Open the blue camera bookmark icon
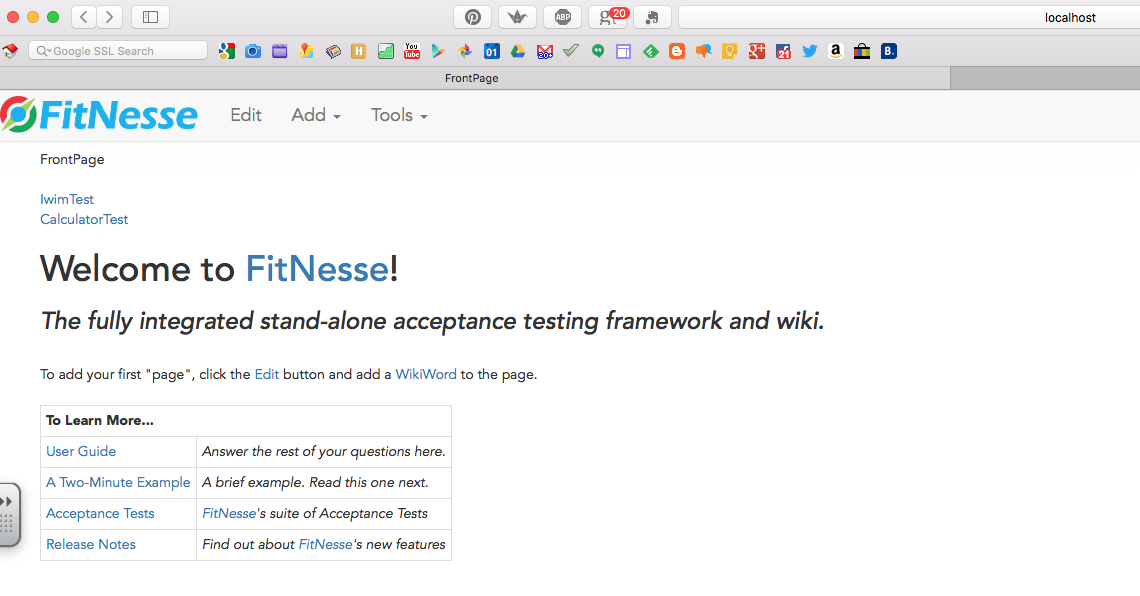The height and width of the screenshot is (596, 1140). (253, 51)
